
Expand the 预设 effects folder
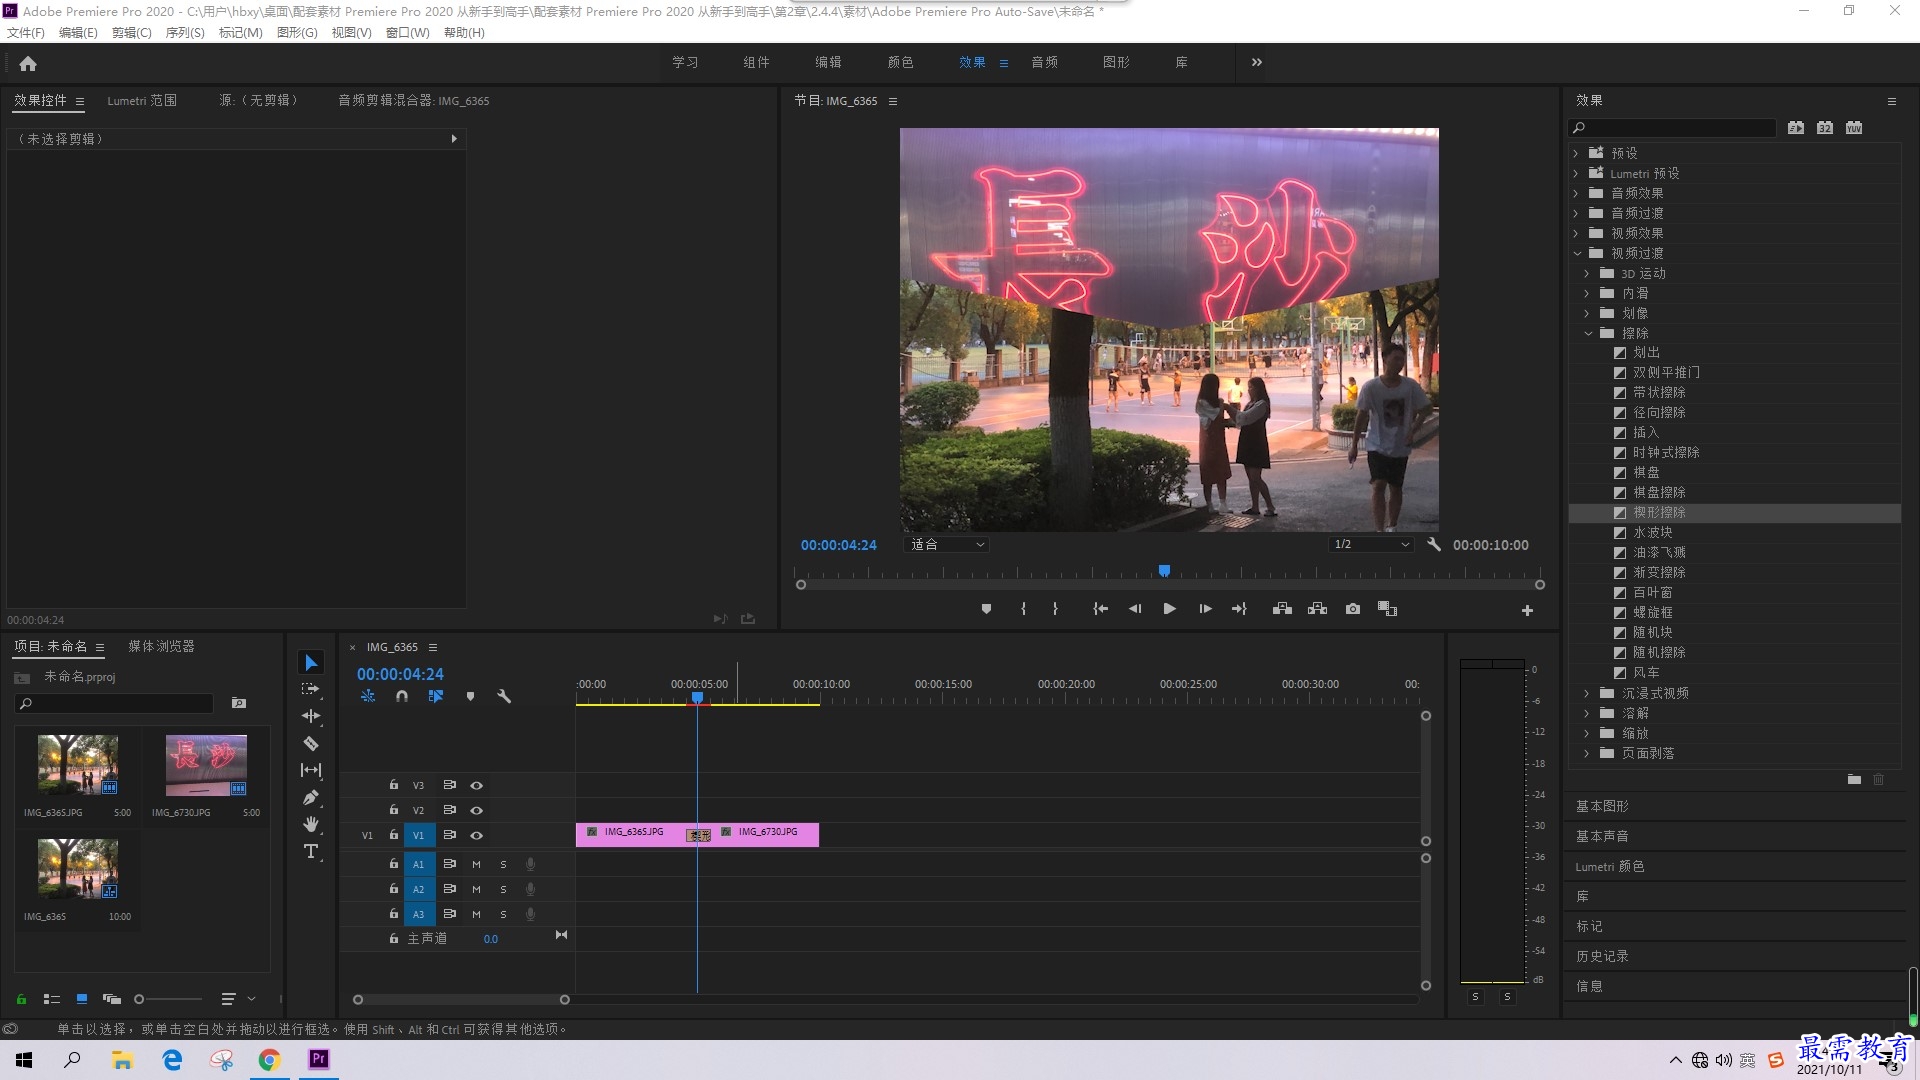click(1576, 154)
